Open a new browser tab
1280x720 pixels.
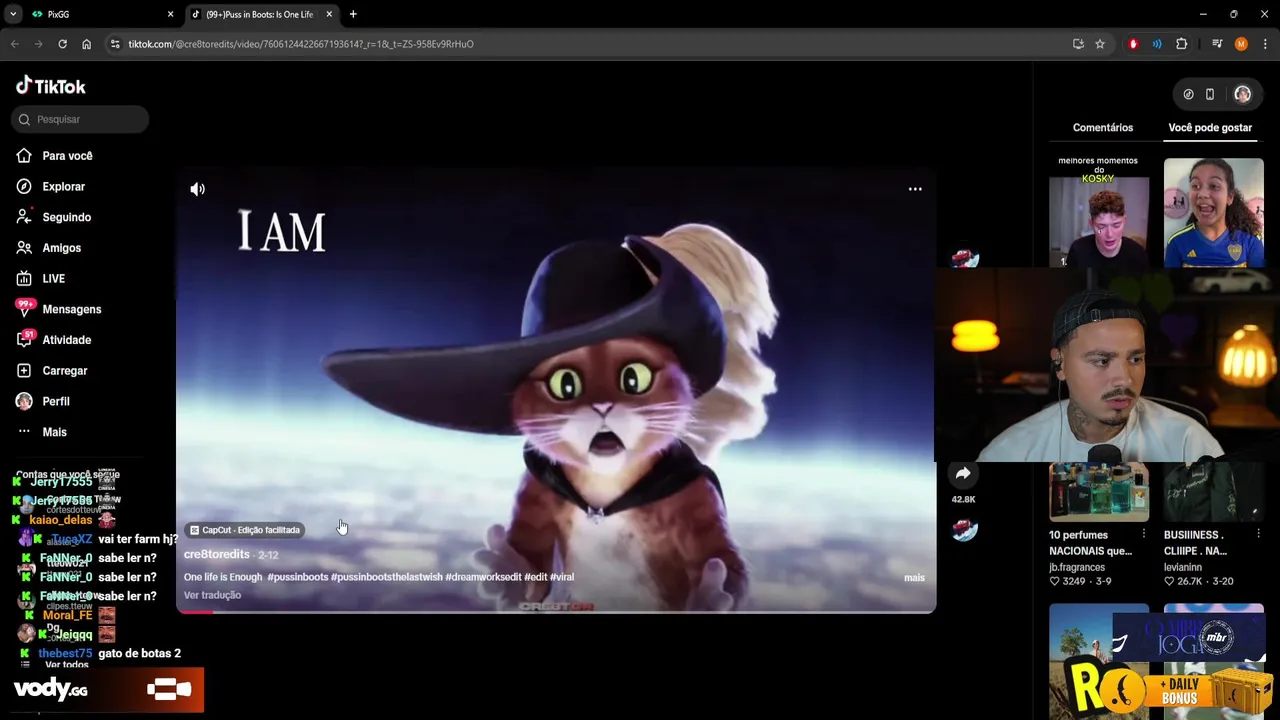coord(353,14)
